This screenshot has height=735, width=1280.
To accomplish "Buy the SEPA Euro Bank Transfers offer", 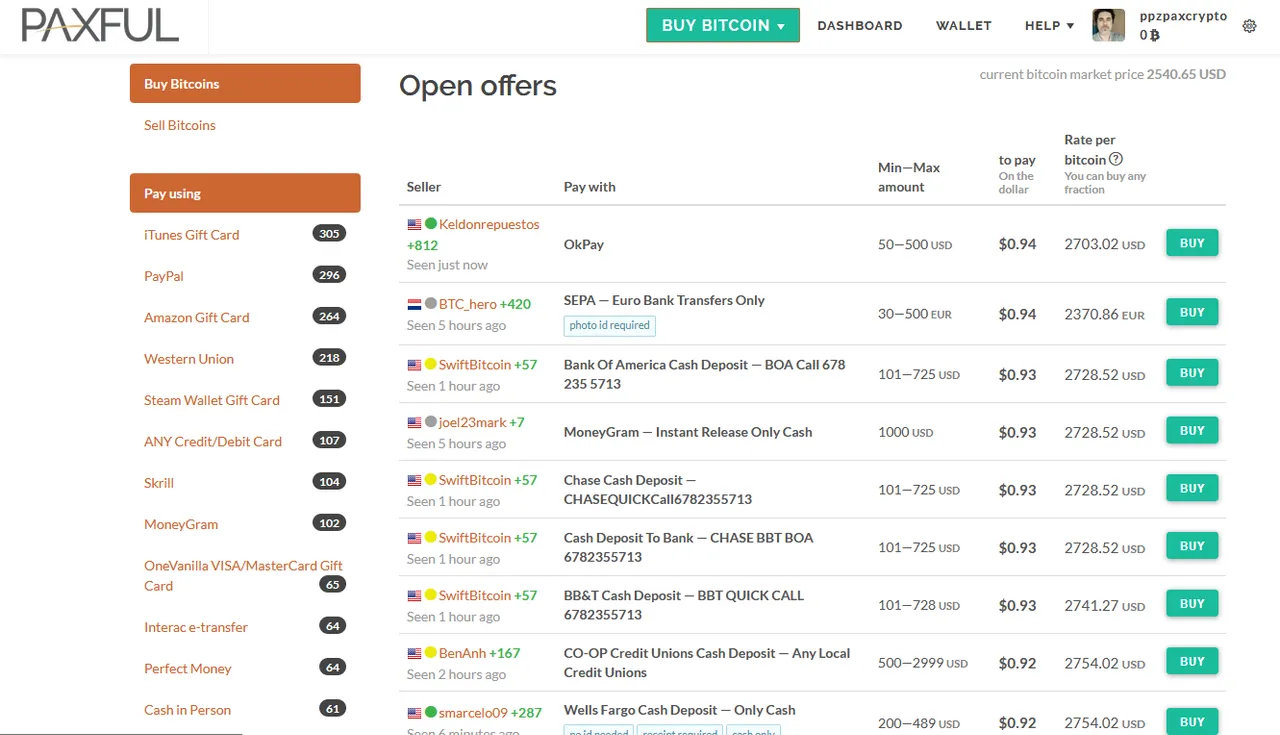I will tap(1192, 313).
